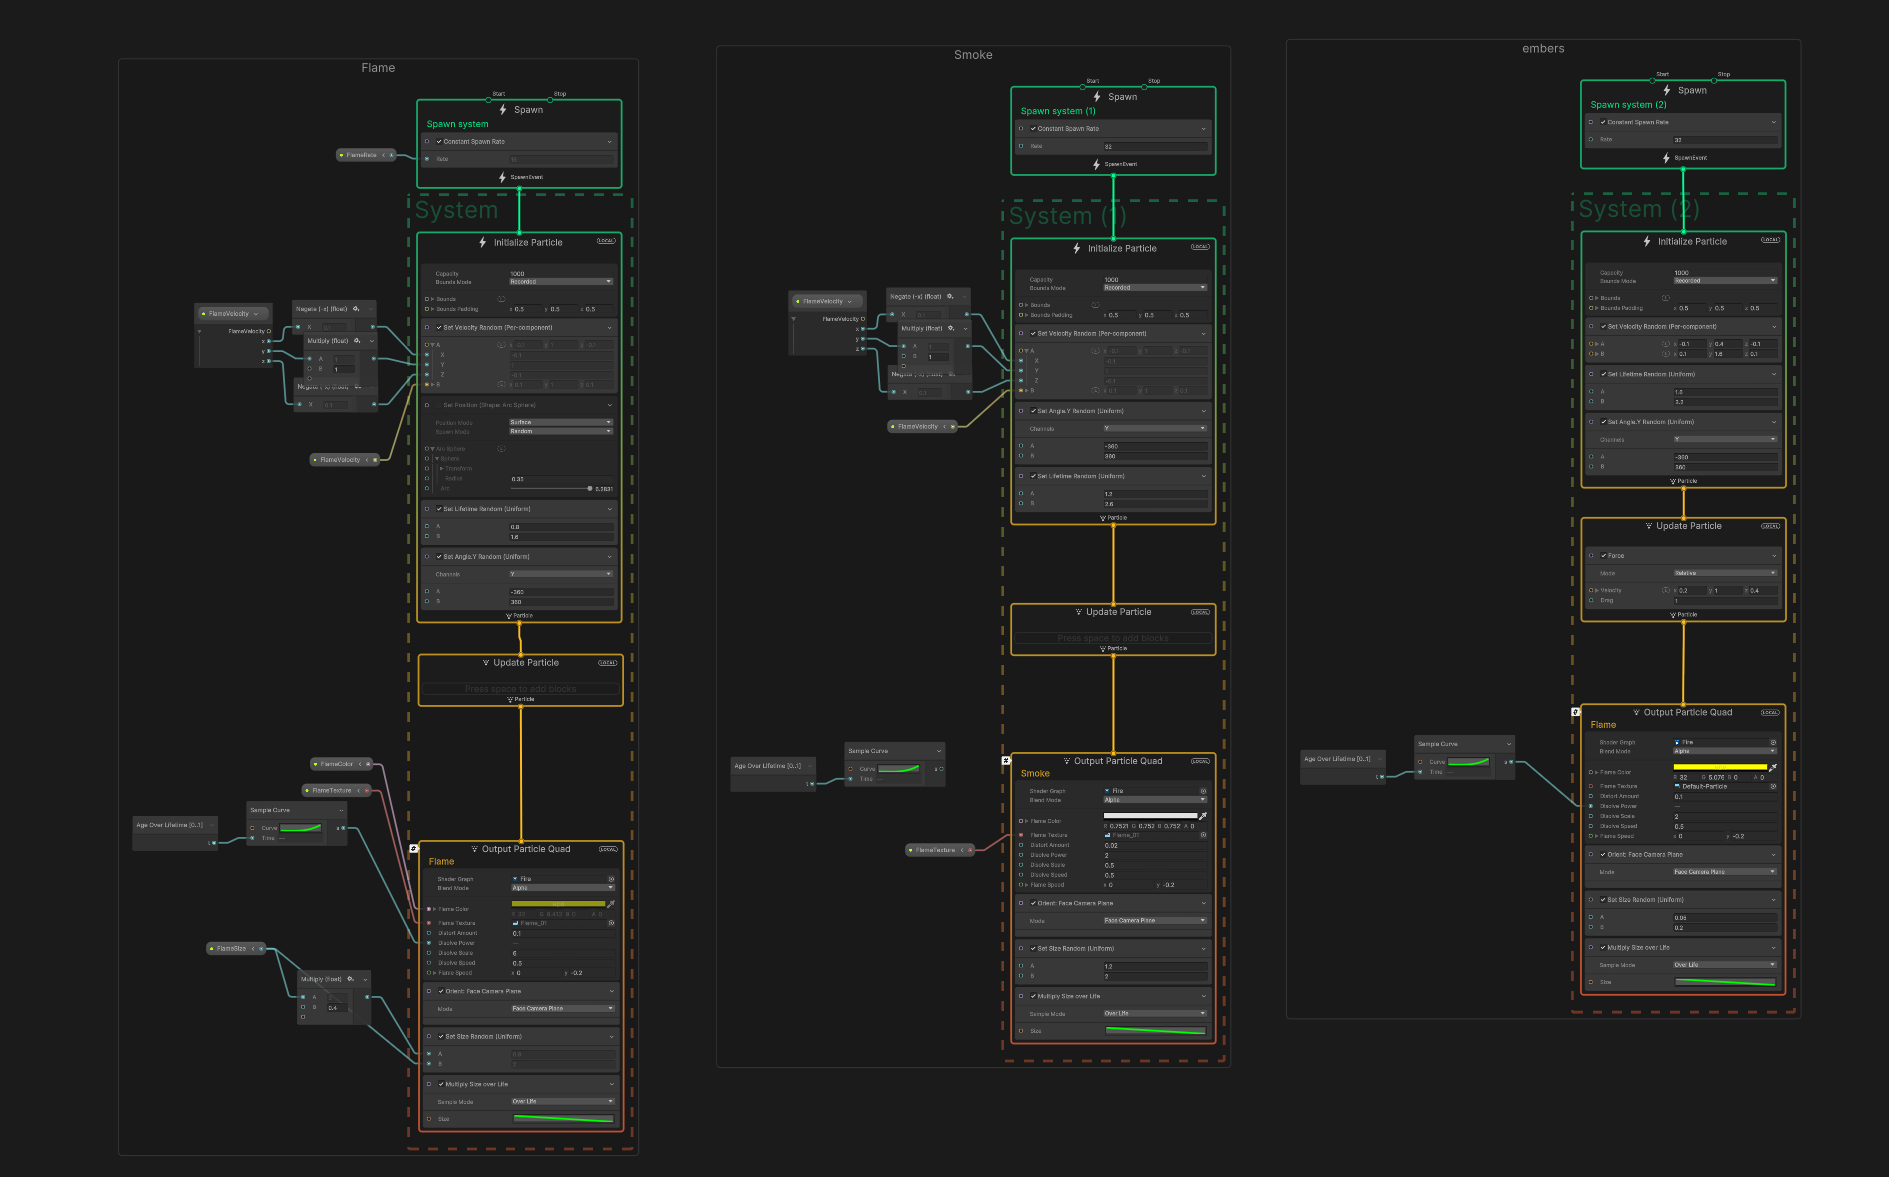Open the Flame Texture object picker in Smoke
The image size is (1889, 1177).
pyautogui.click(x=1203, y=835)
